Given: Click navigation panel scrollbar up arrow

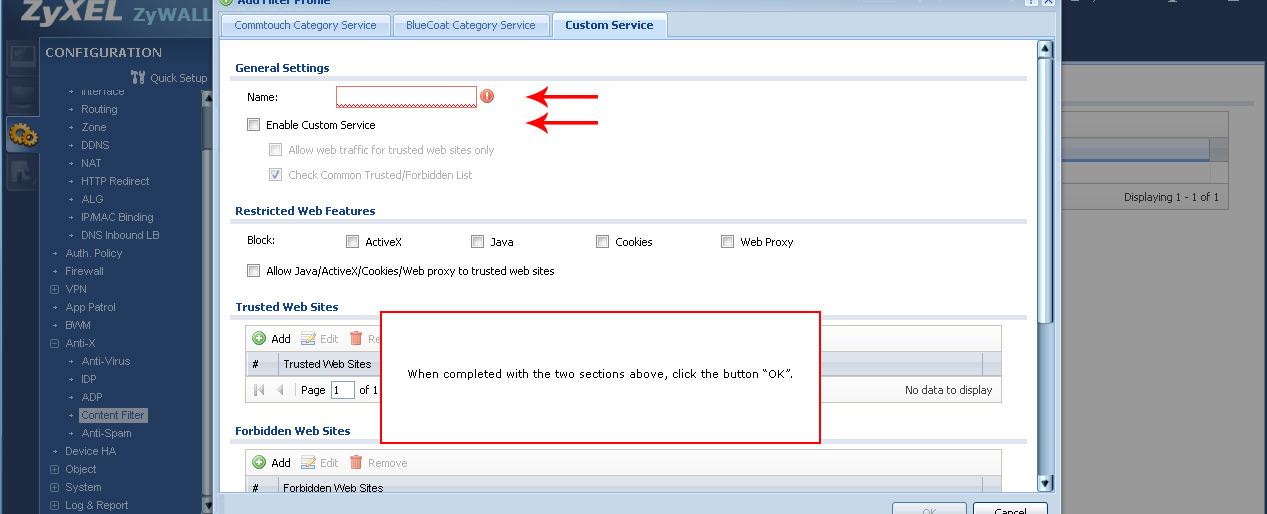Looking at the screenshot, I should 207,97.
